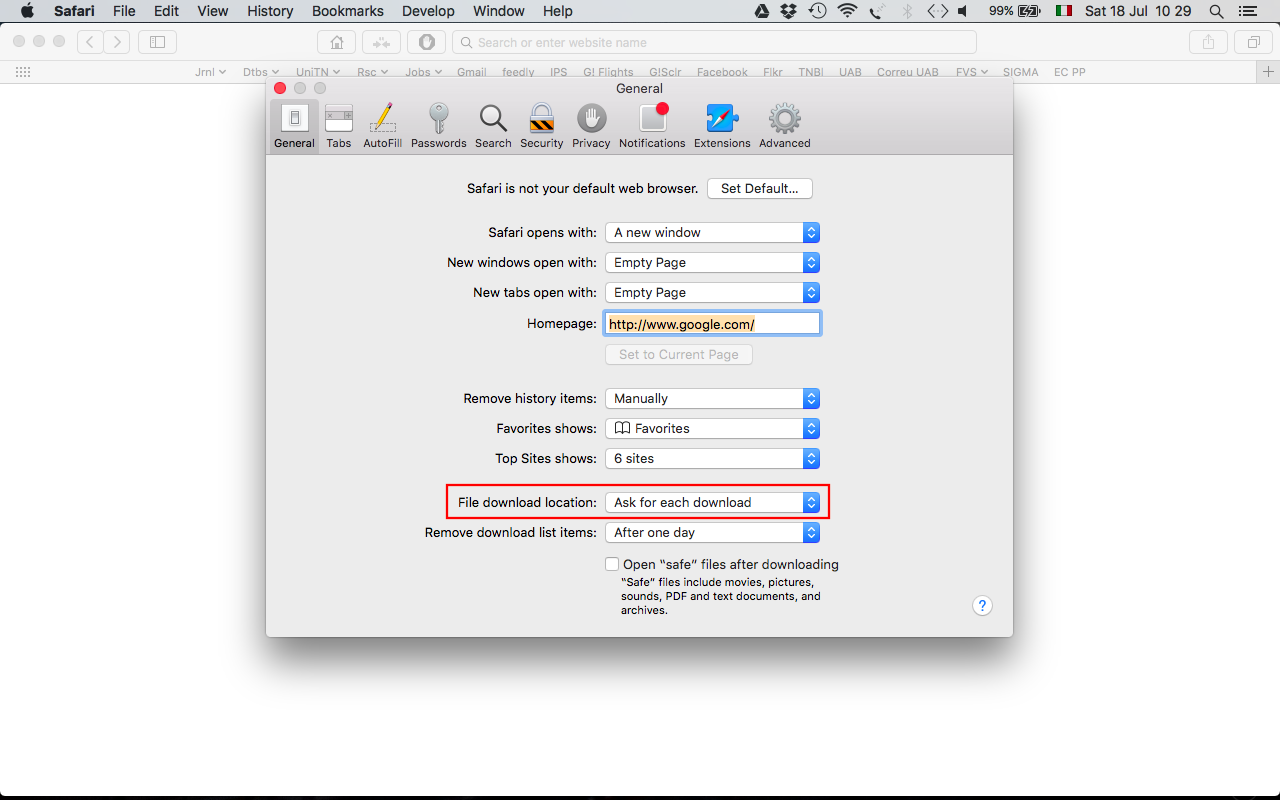This screenshot has width=1280, height=800.
Task: Switch to the Tabs preferences pane
Action: [339, 126]
